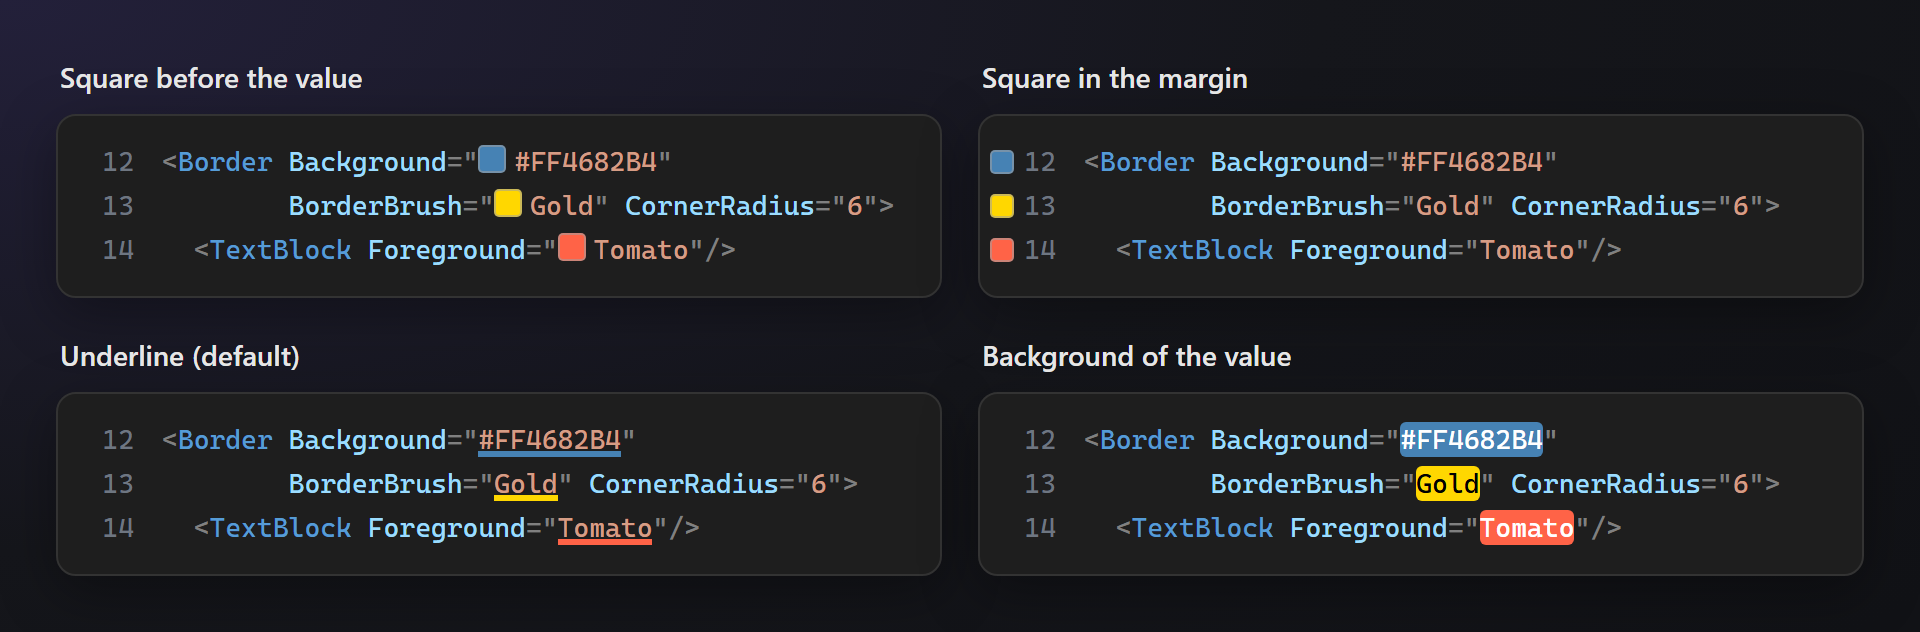Click the TextBlock tag in the Underline panel
The width and height of the screenshot is (1920, 632).
[281, 528]
